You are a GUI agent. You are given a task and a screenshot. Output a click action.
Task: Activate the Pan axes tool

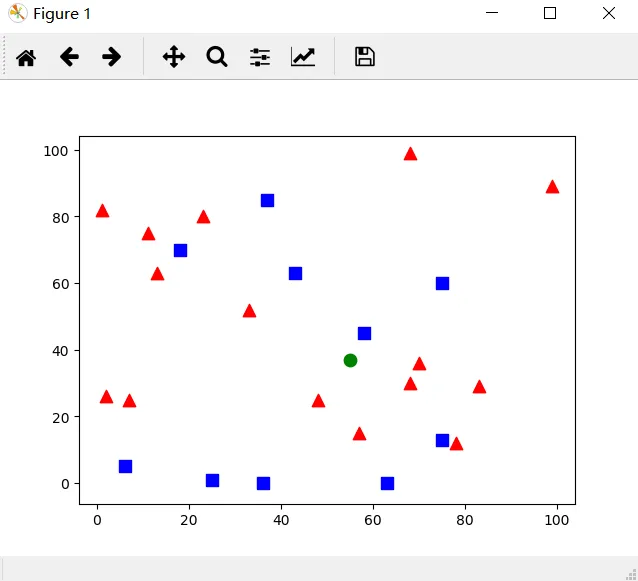coord(174,57)
